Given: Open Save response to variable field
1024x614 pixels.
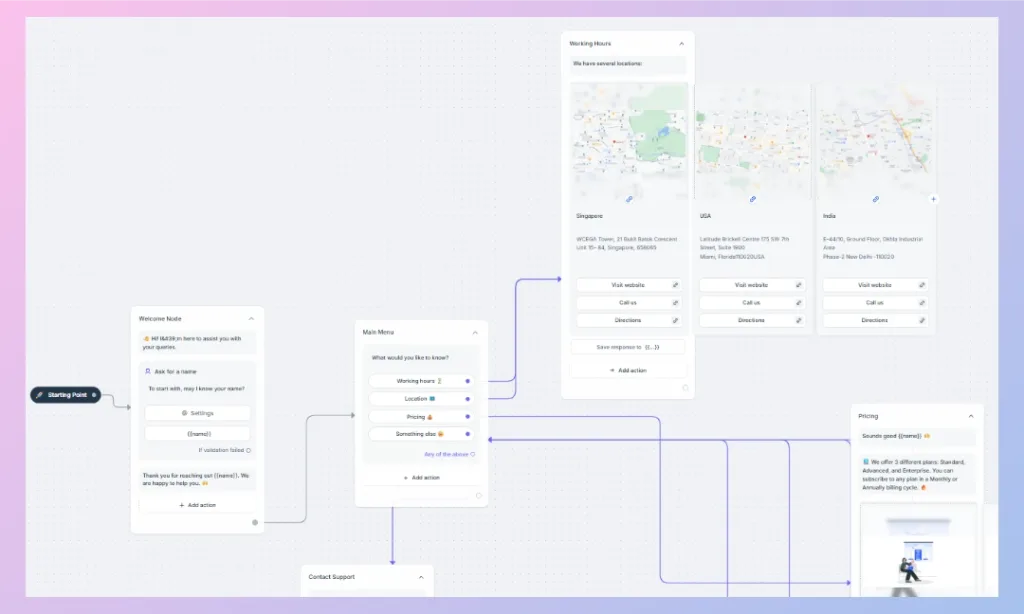Looking at the screenshot, I should (628, 347).
